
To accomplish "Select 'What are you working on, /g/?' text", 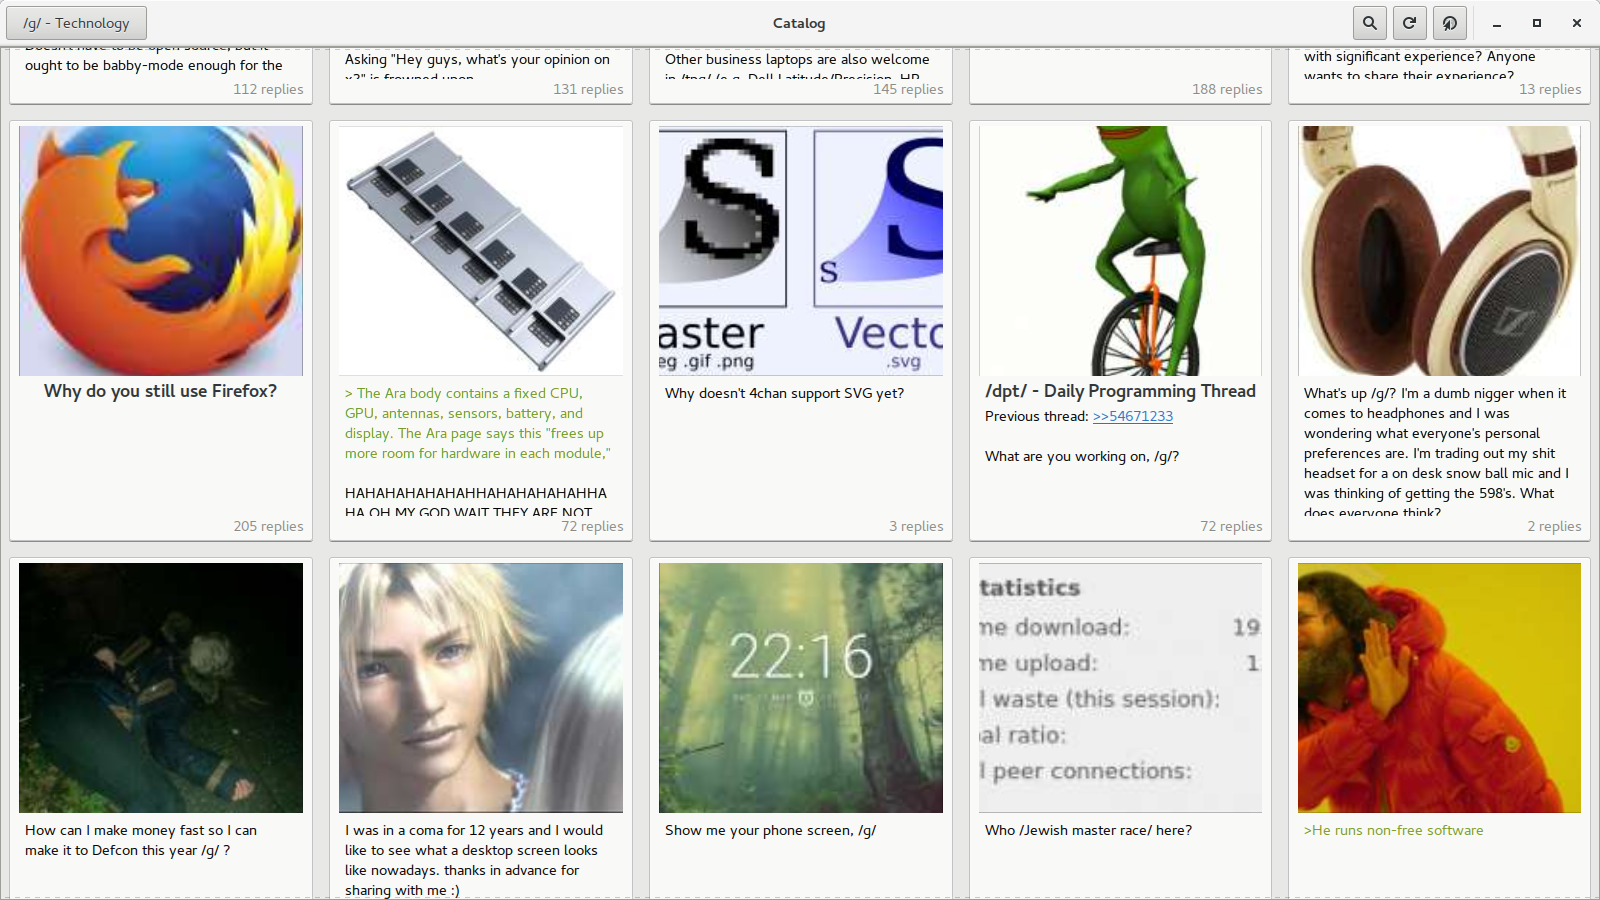I will pyautogui.click(x=1082, y=456).
